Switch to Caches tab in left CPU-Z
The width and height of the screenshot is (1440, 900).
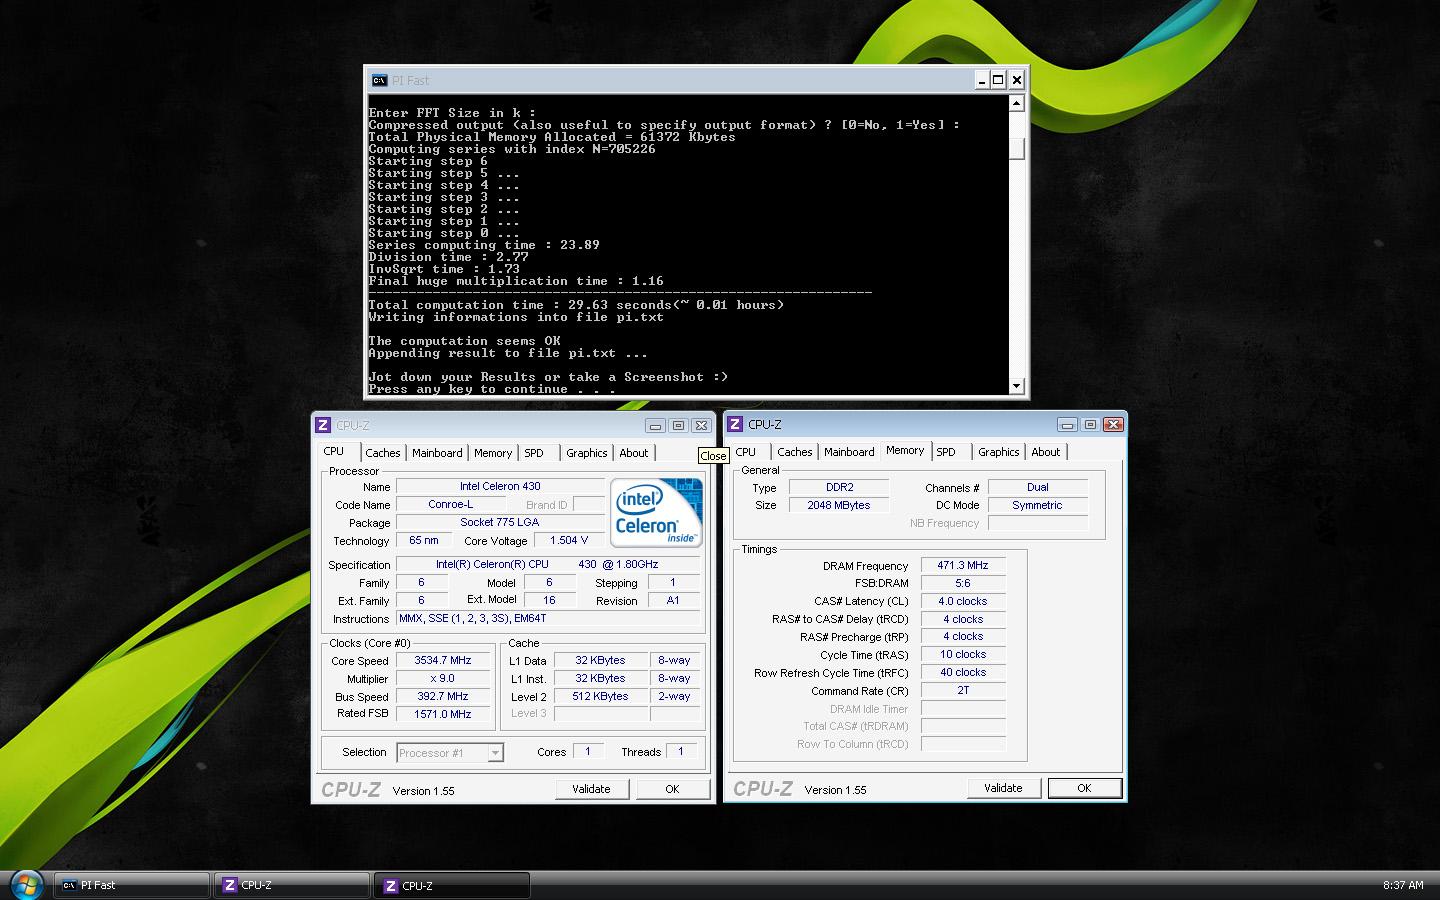point(382,453)
